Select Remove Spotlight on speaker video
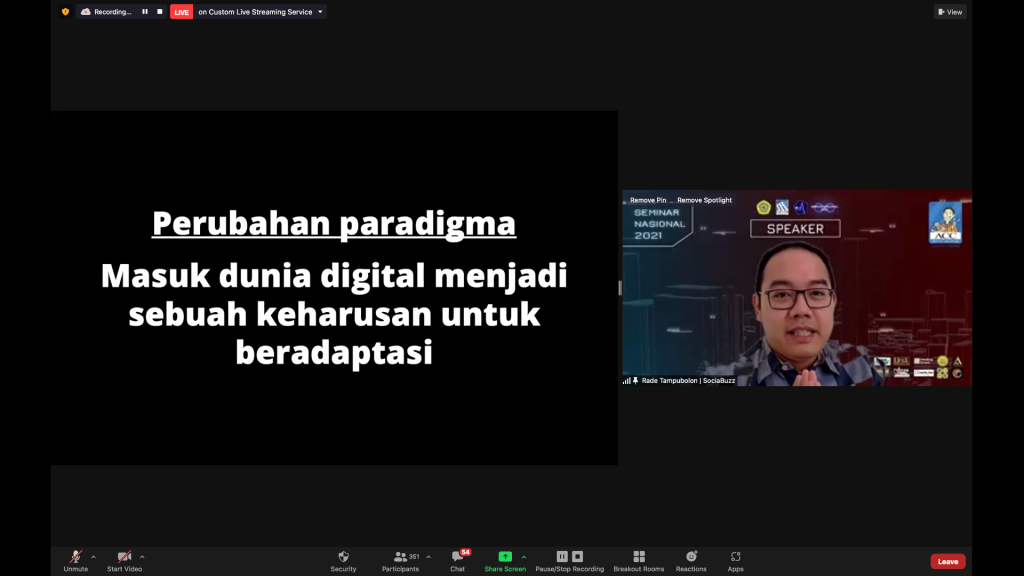 (704, 200)
